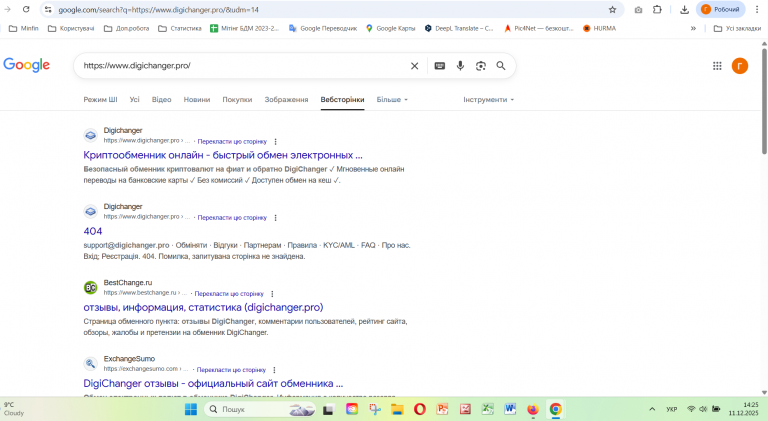
Task: Open Chrome downloads icon
Action: tap(684, 9)
